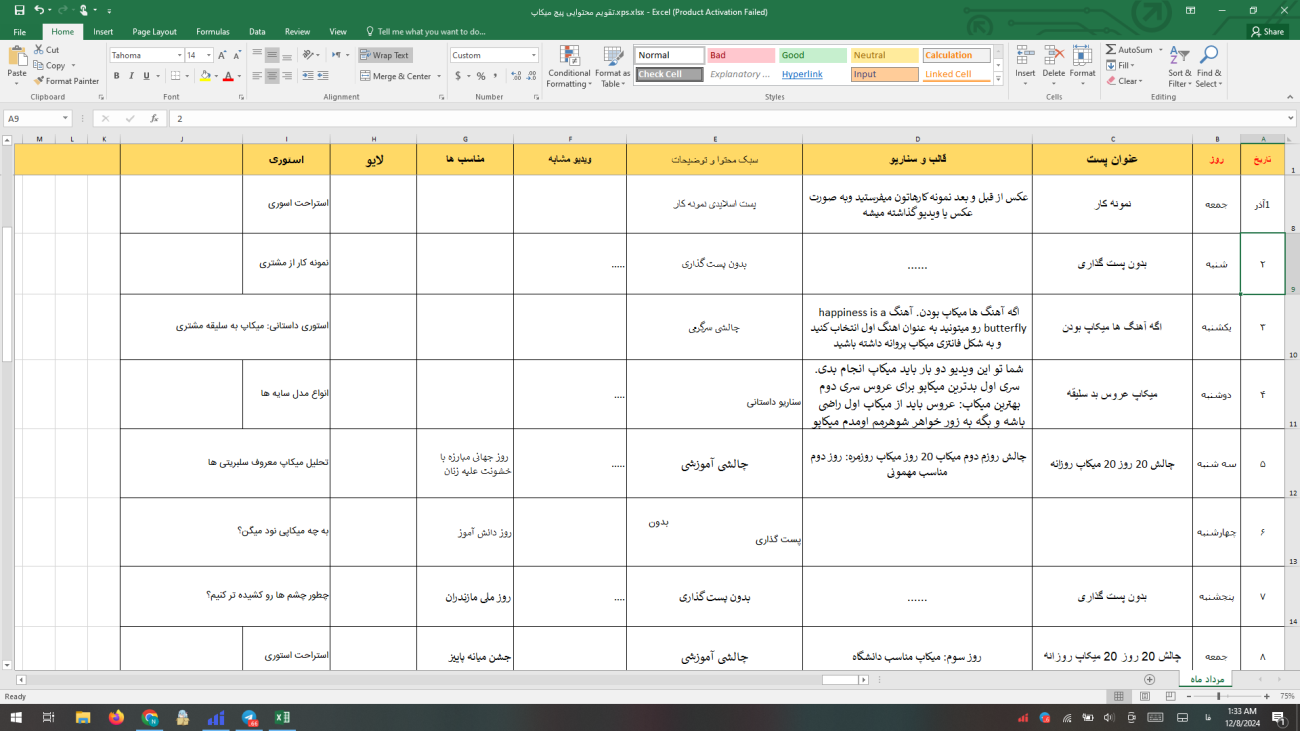Apply the Hyperlink cell style

point(813,74)
